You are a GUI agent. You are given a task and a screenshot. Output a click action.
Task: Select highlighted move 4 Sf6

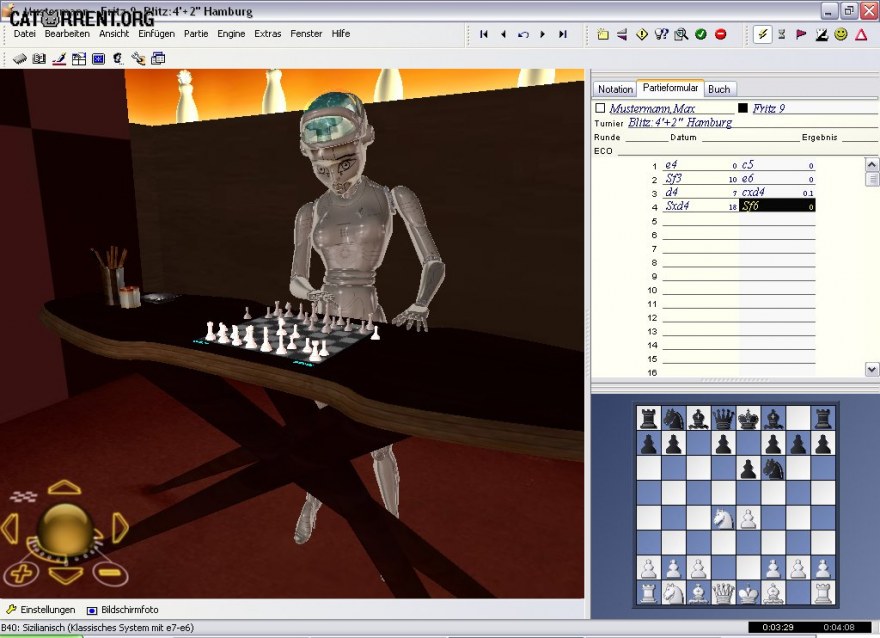[x=777, y=206]
